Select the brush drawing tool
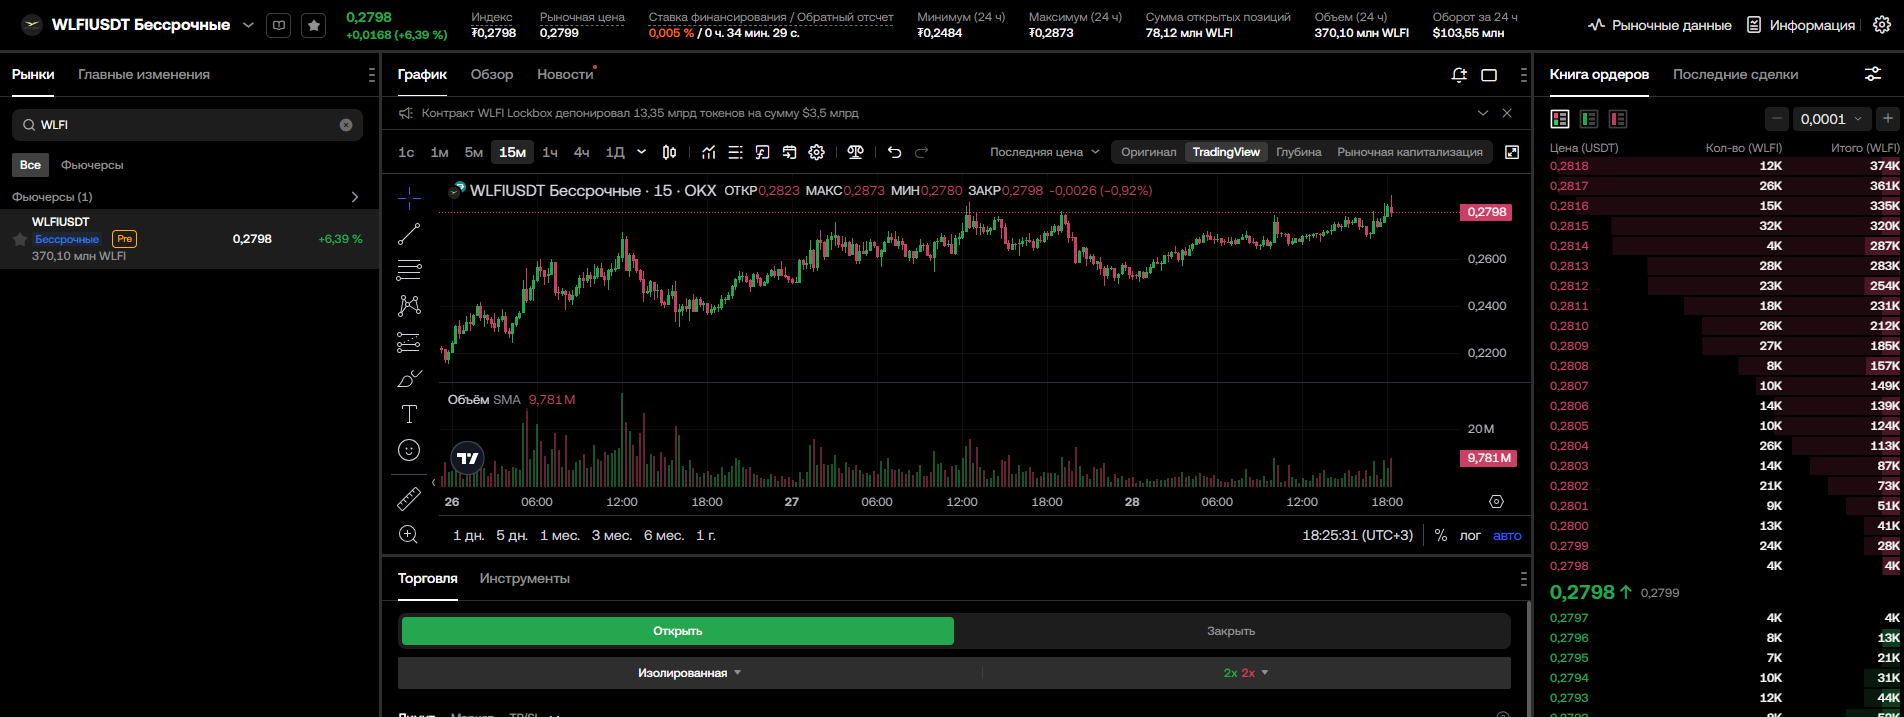Viewport: 1904px width, 717px height. tap(409, 378)
